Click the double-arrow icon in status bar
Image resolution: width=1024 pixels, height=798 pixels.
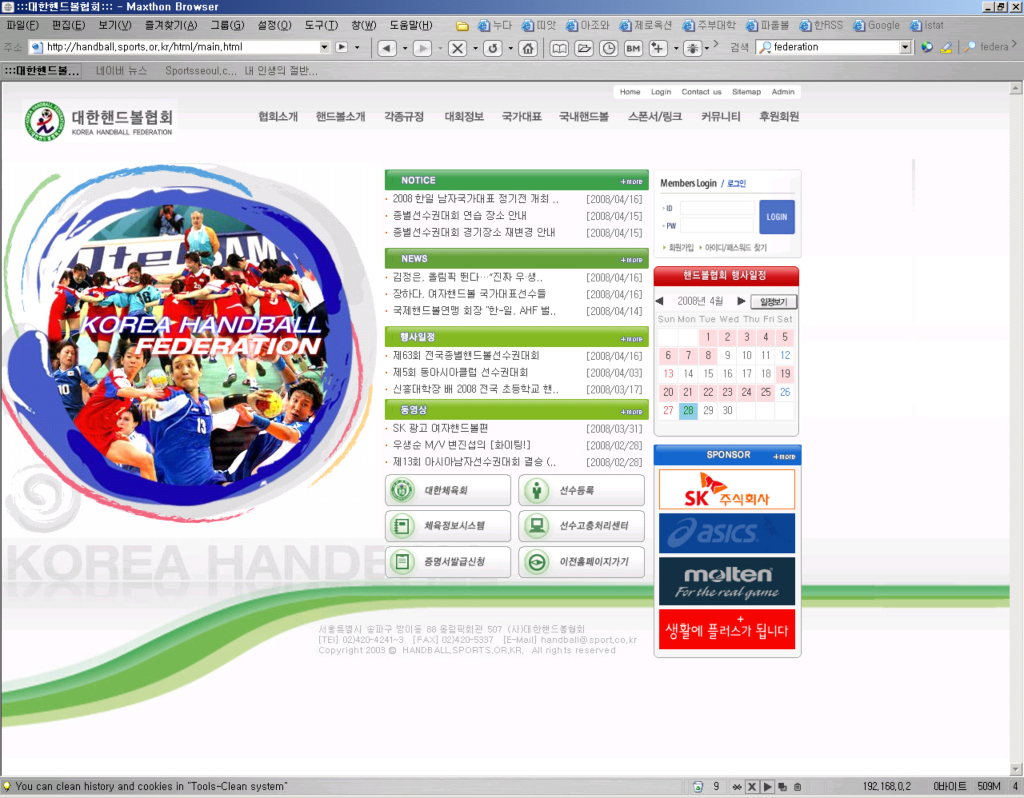[737, 786]
